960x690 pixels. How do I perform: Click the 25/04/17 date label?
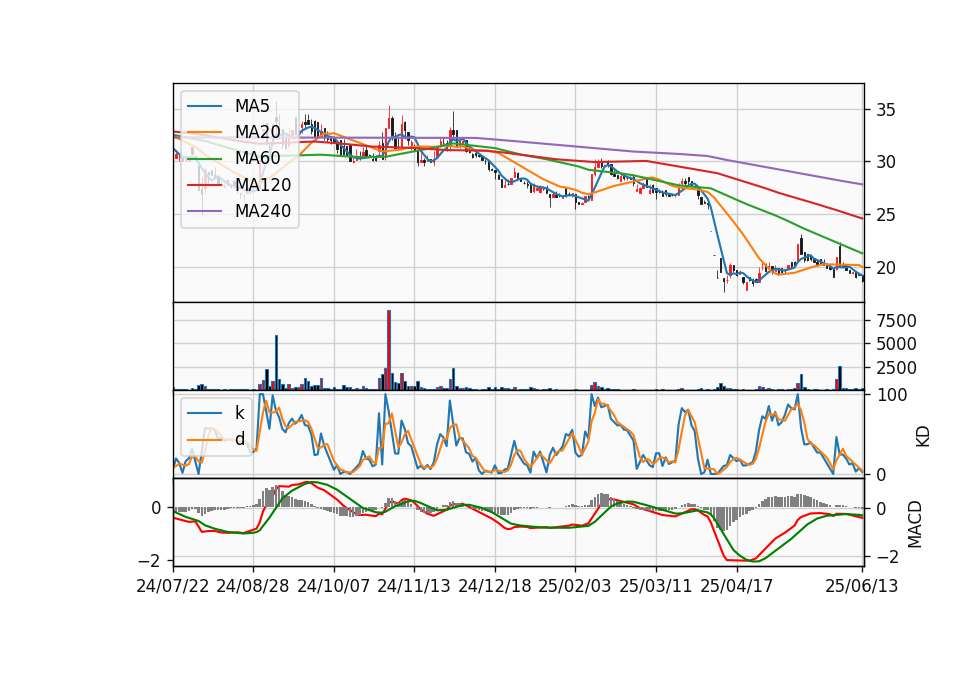737,586
